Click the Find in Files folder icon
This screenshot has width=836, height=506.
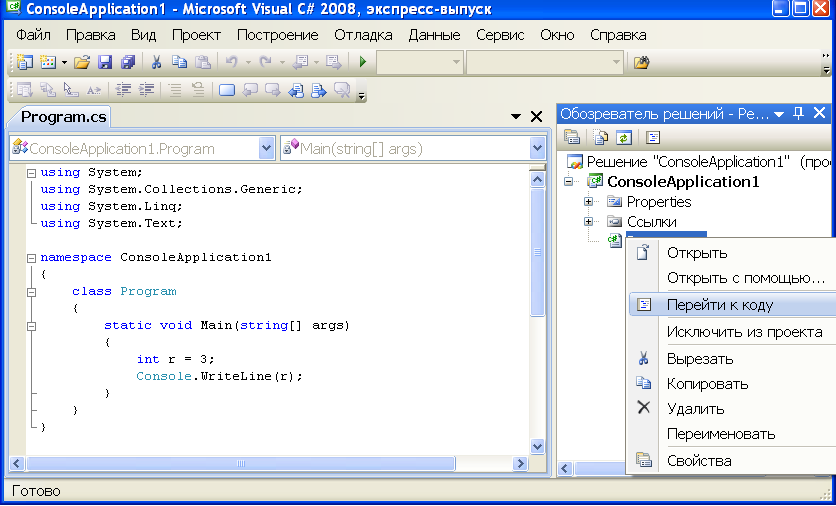[641, 62]
